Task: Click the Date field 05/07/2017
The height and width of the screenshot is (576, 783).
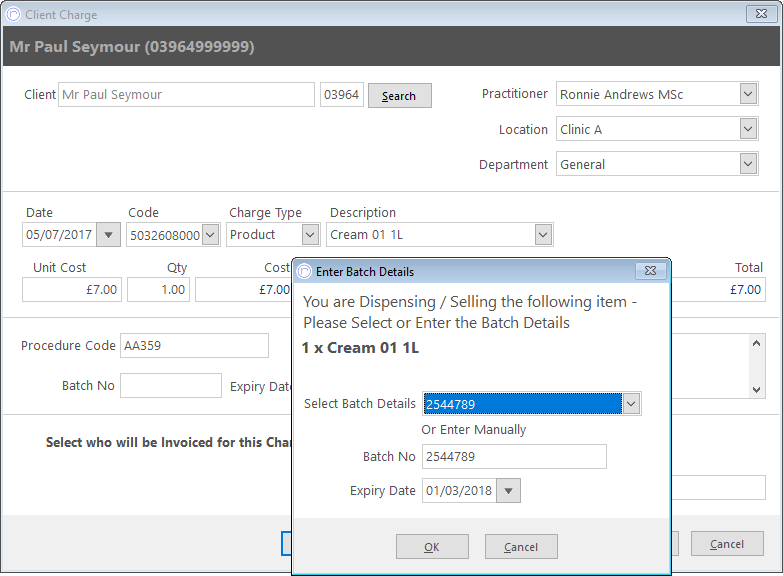Action: [59, 235]
